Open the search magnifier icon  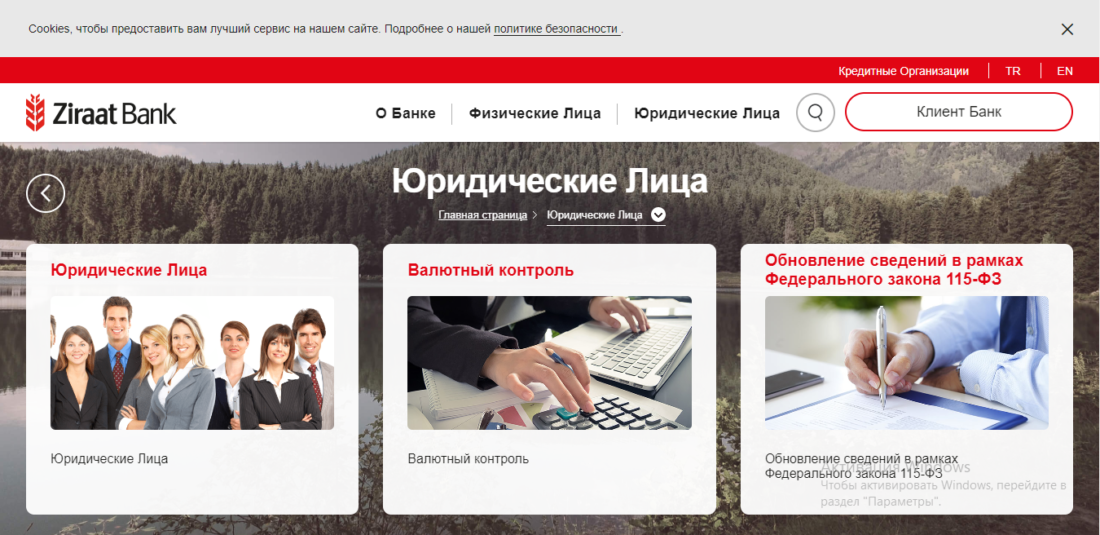pyautogui.click(x=815, y=113)
